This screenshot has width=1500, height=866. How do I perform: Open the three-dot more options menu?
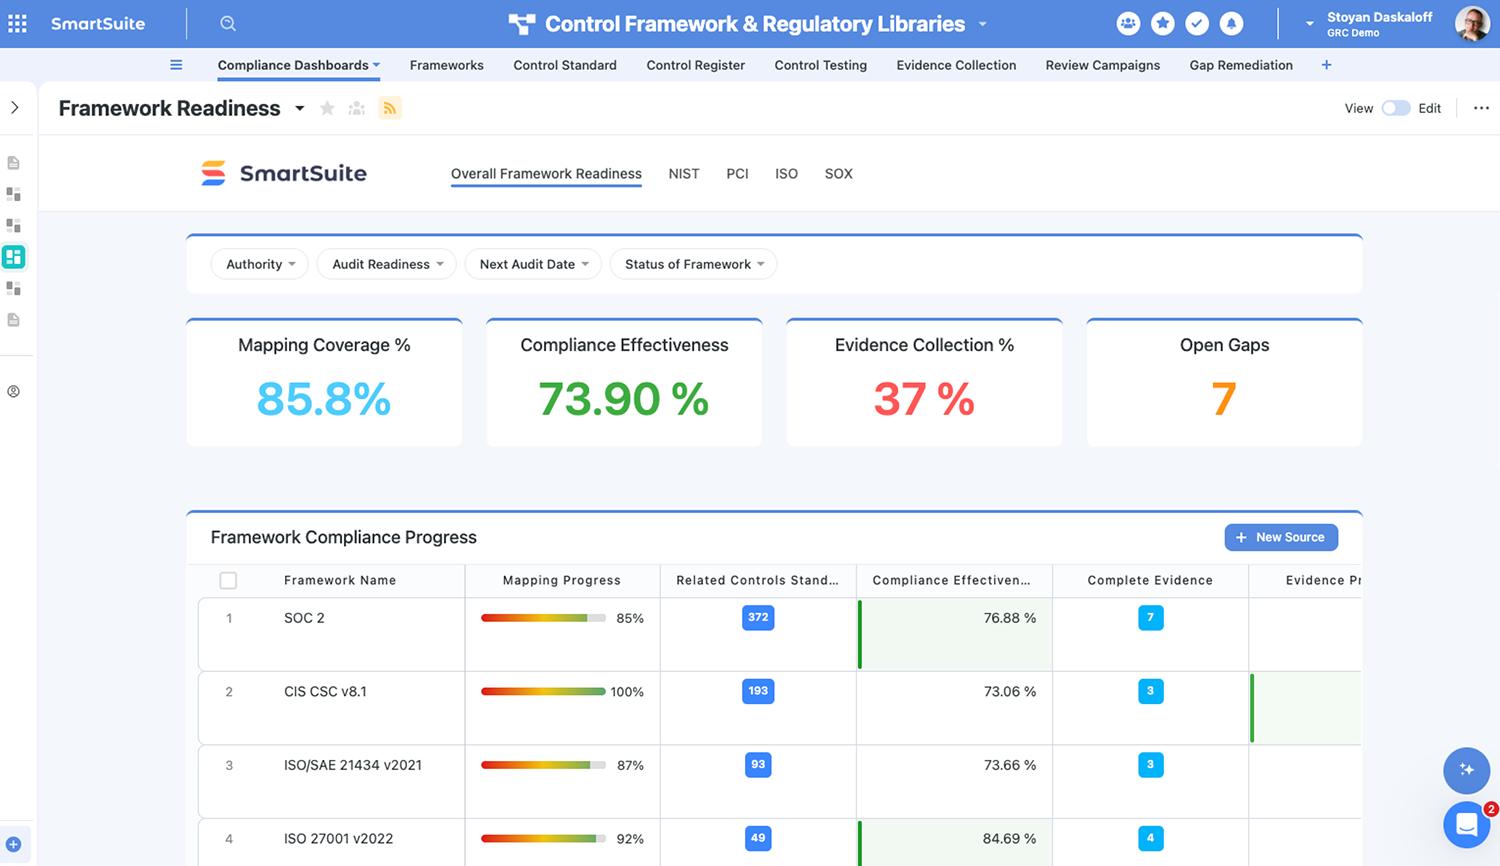click(x=1481, y=108)
